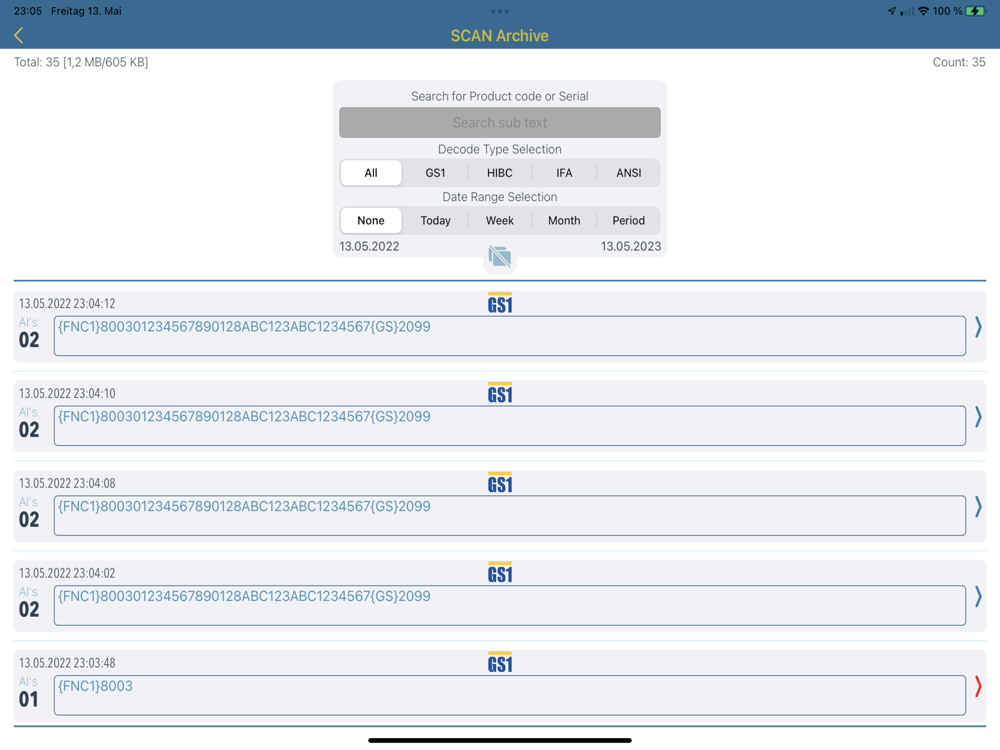This screenshot has height=750, width=1000.
Task: Click start date 13.05.2022
Action: (369, 246)
